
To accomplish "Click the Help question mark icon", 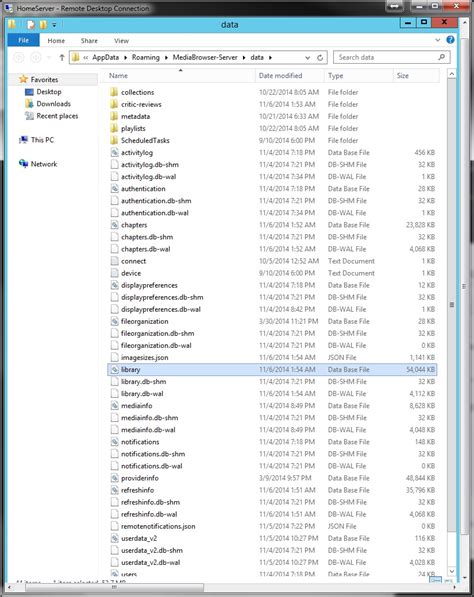I will click(x=450, y=40).
